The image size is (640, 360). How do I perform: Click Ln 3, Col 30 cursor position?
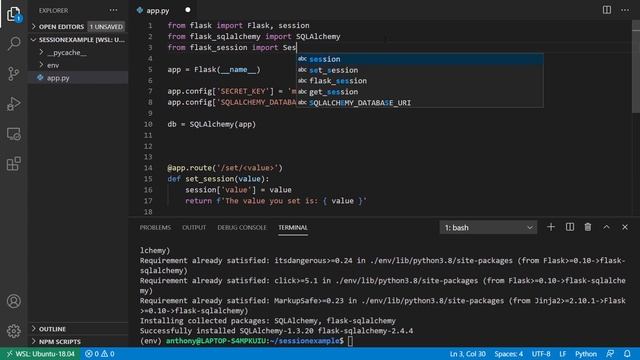point(467,354)
